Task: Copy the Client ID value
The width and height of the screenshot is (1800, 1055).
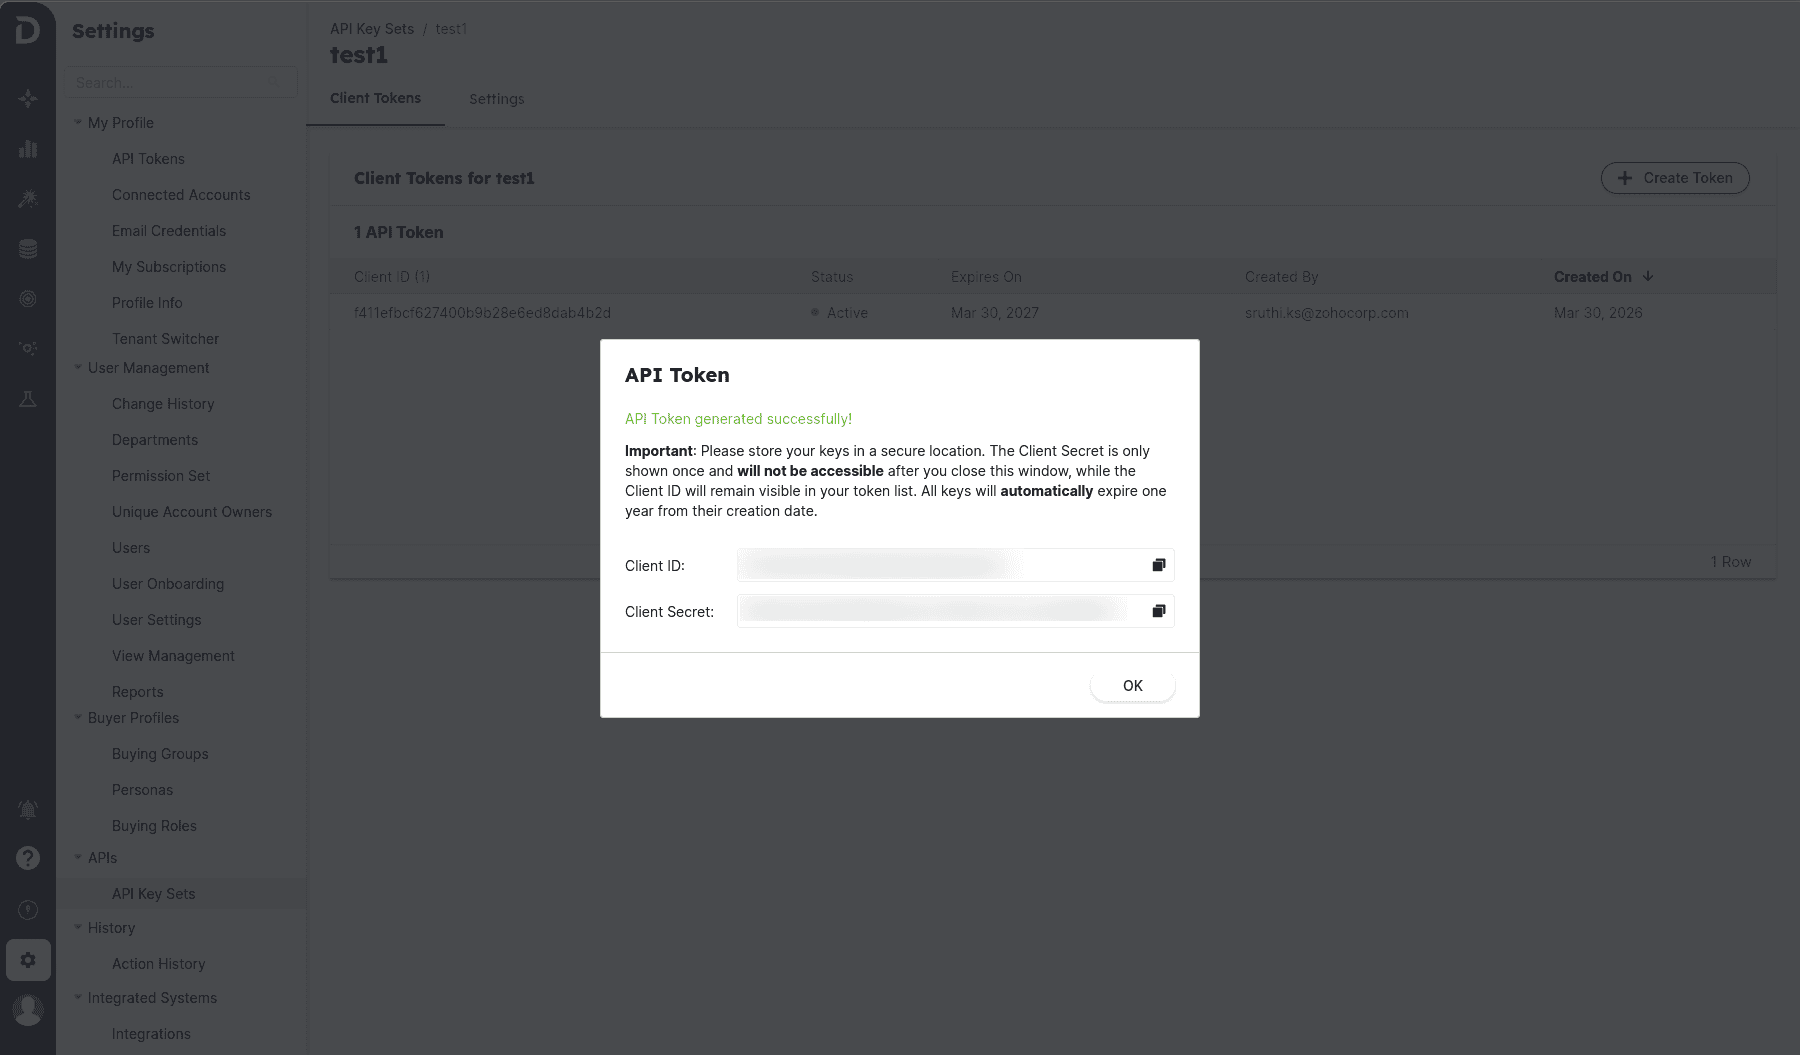Action: (x=1158, y=565)
